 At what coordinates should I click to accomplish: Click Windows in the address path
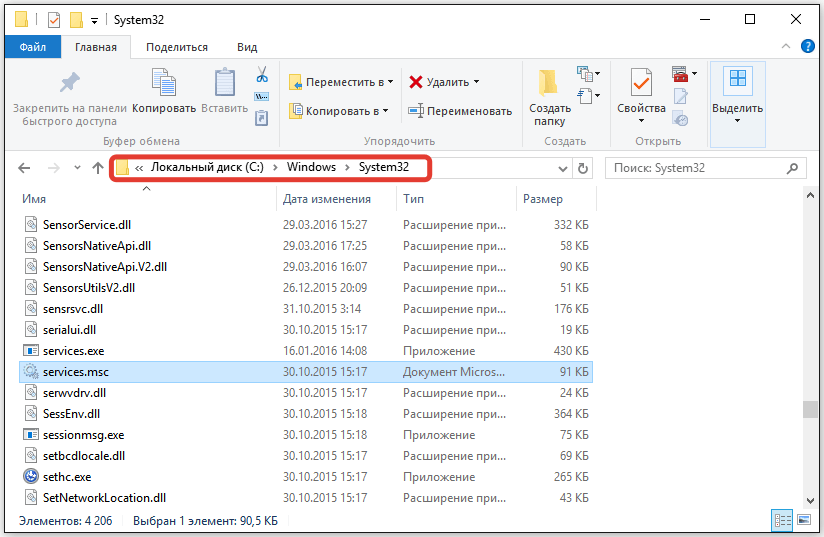coord(311,167)
